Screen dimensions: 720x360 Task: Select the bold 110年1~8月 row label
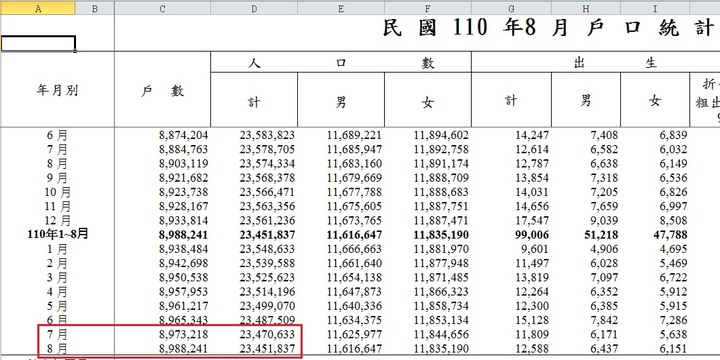[x=57, y=235]
